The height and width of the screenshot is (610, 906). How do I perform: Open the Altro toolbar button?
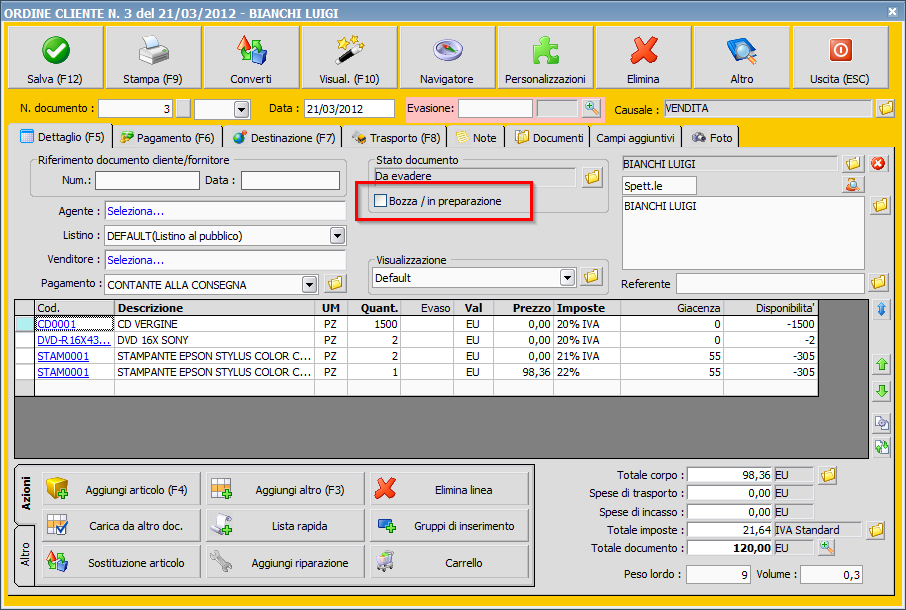tap(742, 57)
